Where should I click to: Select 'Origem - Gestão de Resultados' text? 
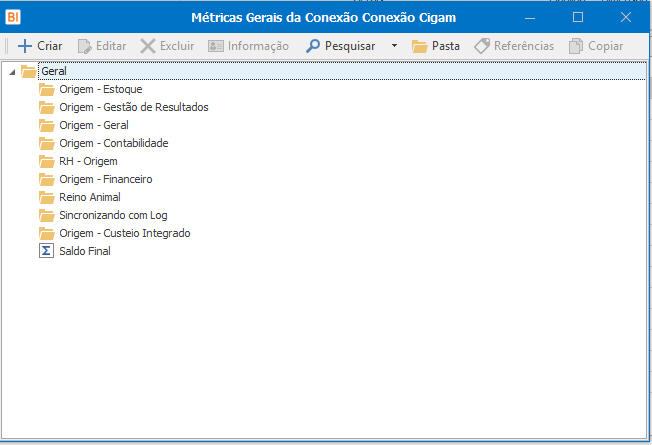click(x=134, y=107)
